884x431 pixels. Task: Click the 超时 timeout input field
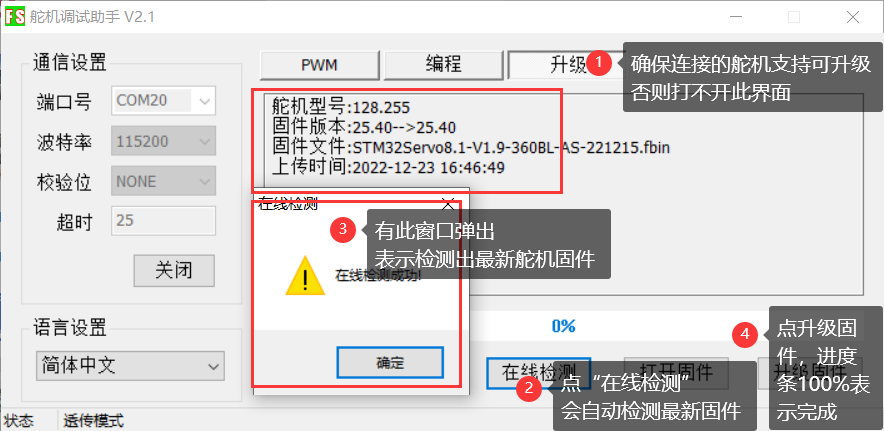click(x=163, y=221)
